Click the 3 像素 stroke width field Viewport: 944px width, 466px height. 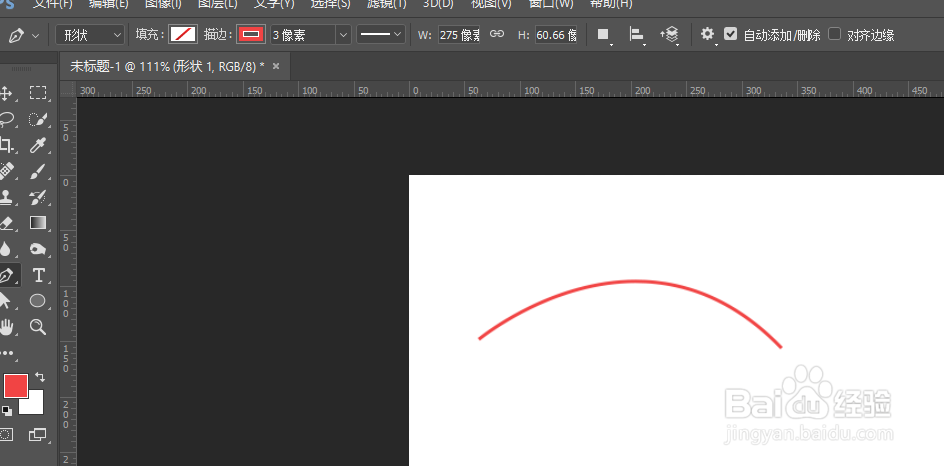pyautogui.click(x=303, y=35)
